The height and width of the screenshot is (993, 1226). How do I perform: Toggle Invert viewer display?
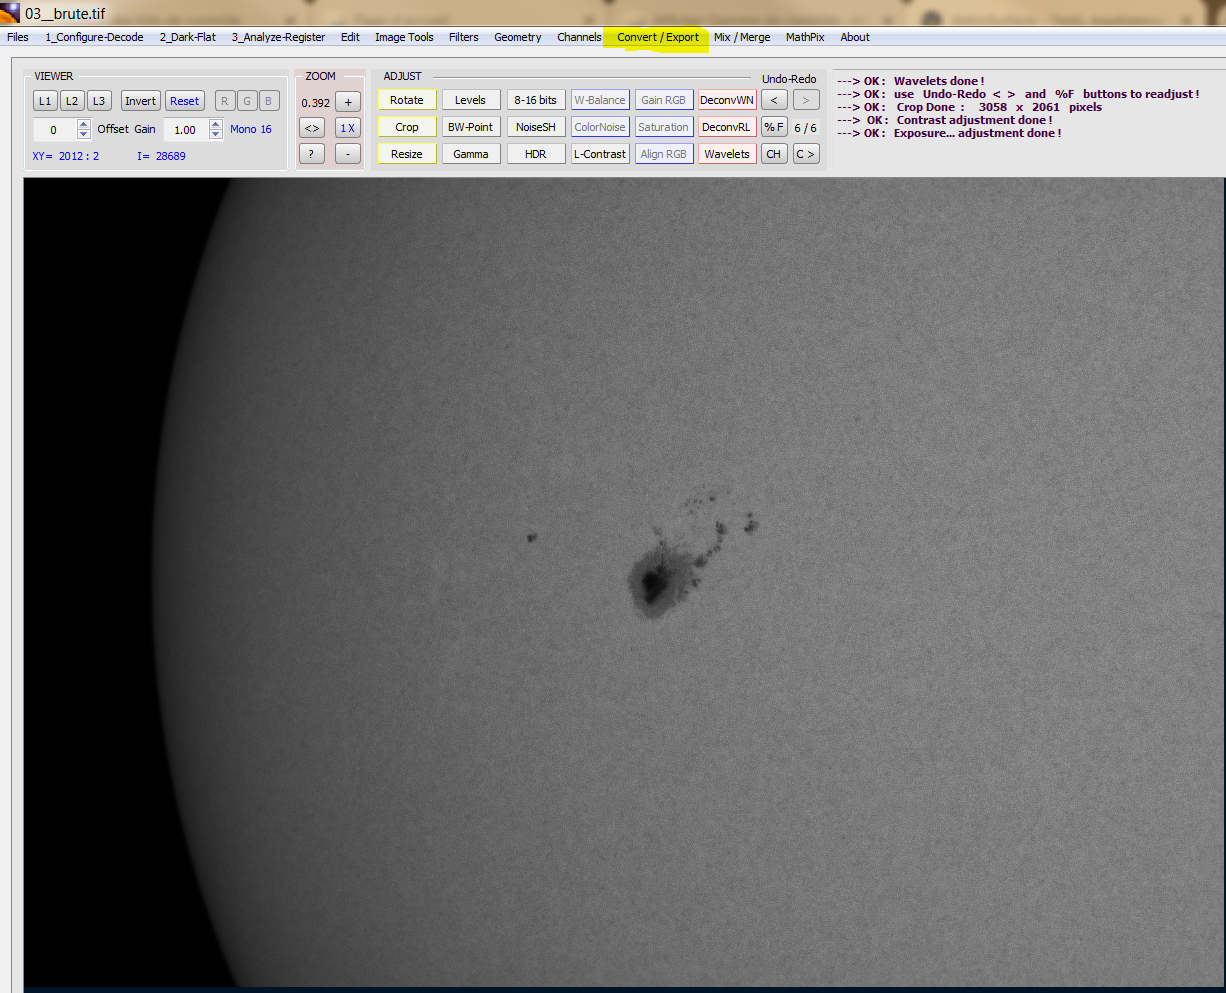141,101
